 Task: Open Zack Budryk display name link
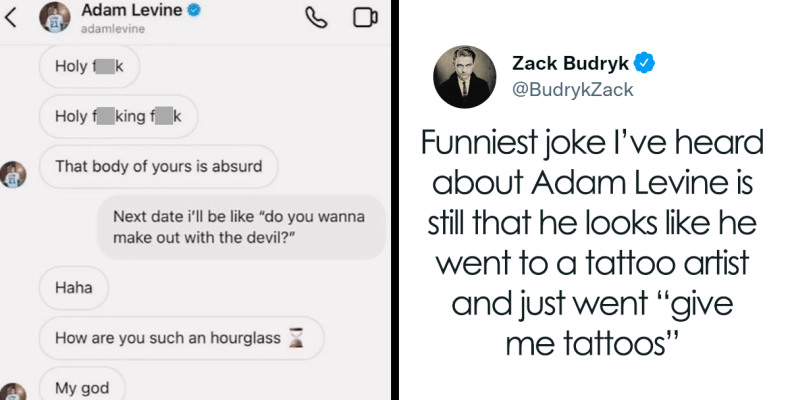pyautogui.click(x=570, y=64)
